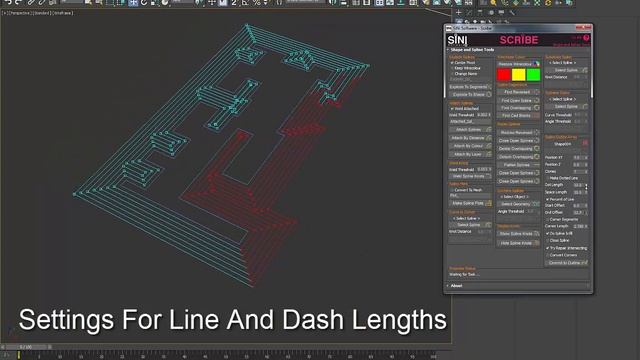Enable the Convert Corners checkbox
This screenshot has height=360, width=640.
coord(547,255)
